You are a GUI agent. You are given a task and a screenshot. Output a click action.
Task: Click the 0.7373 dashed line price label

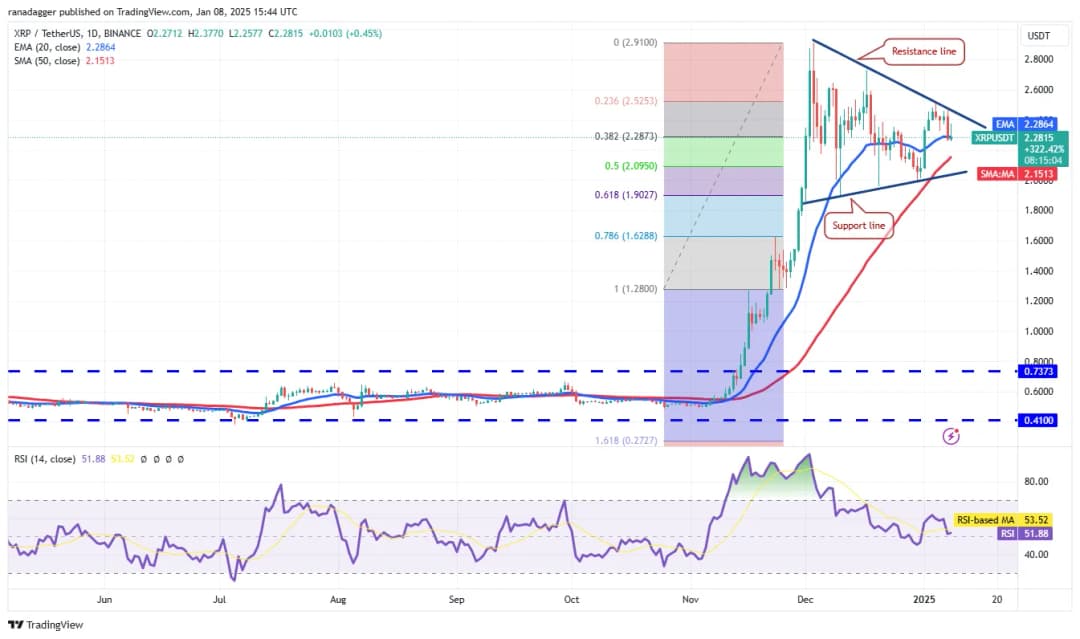[x=1035, y=371]
